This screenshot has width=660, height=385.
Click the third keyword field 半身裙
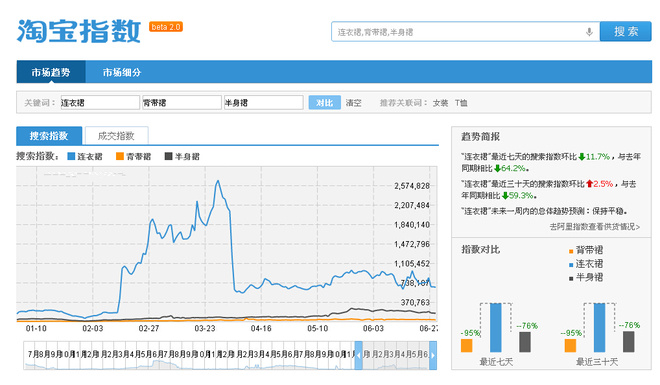coord(263,103)
